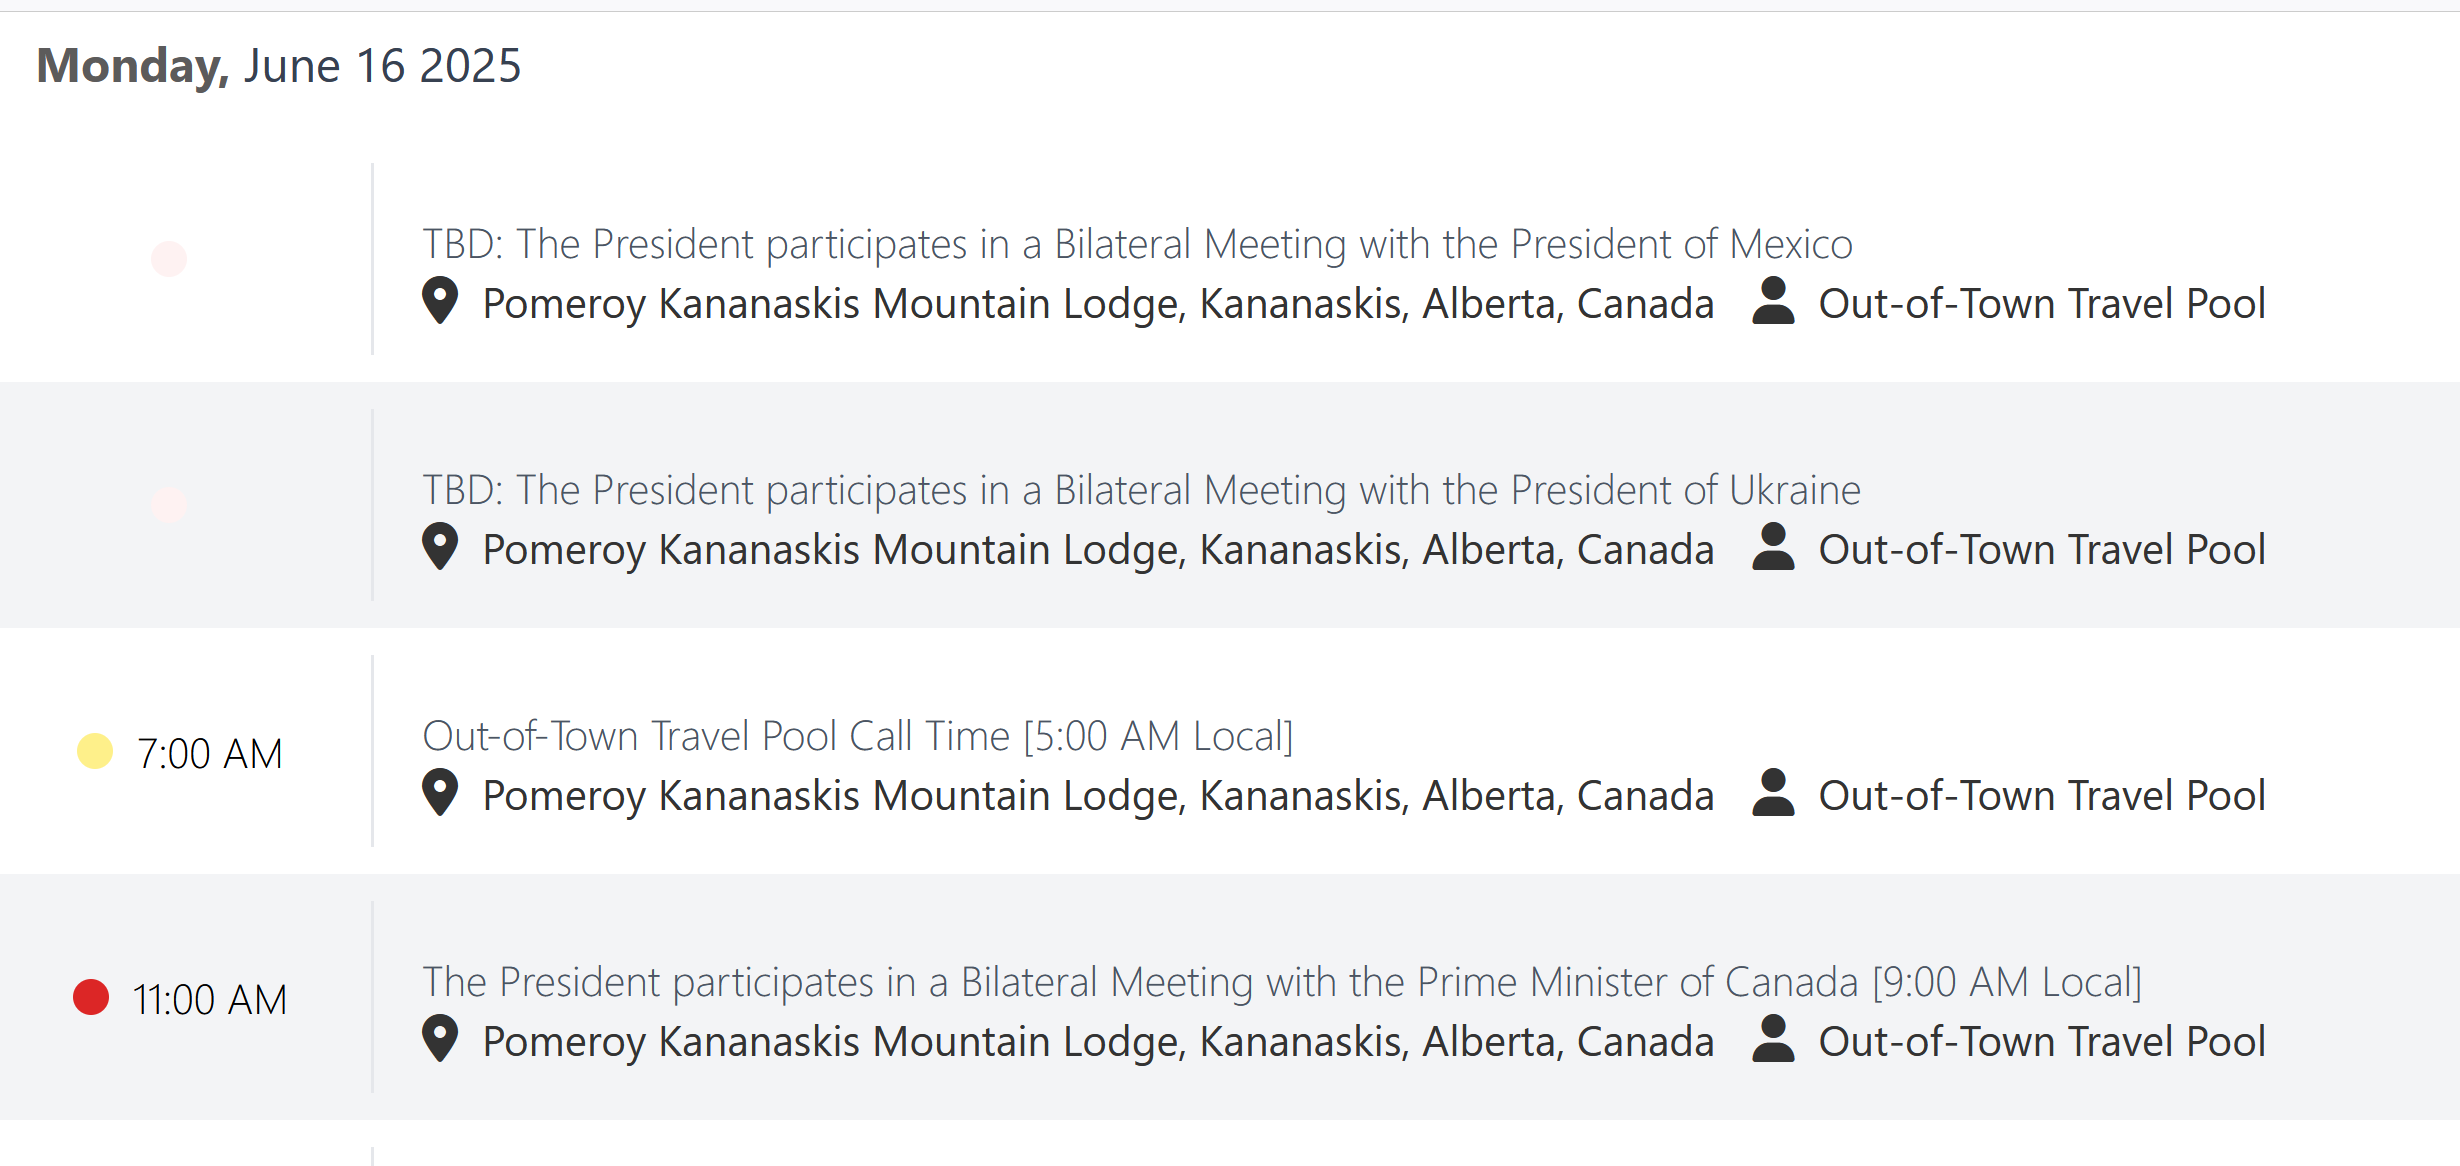This screenshot has width=2460, height=1166.
Task: Open the Bilateral Meeting with President of Mexico
Action: pyautogui.click(x=1137, y=244)
